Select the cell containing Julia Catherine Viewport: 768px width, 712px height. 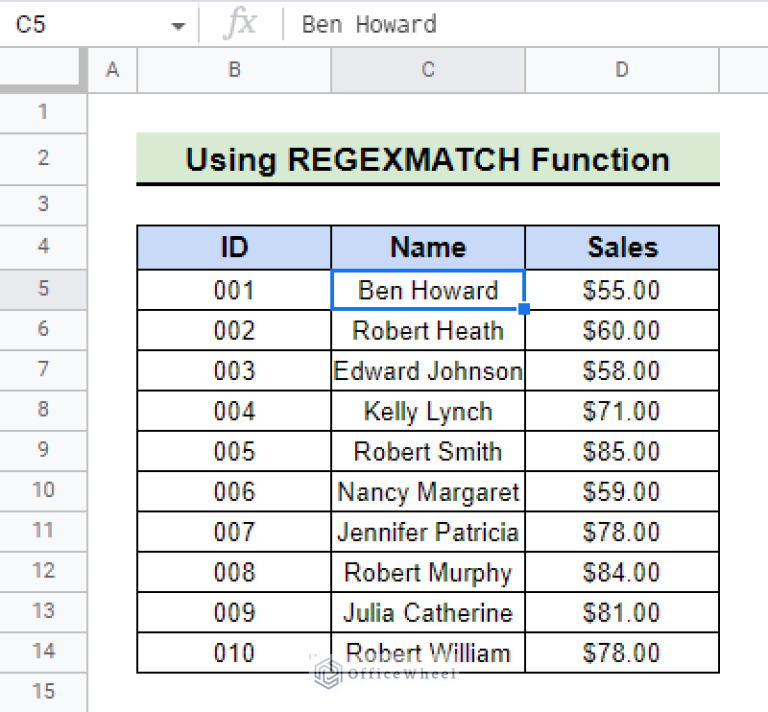(x=428, y=612)
